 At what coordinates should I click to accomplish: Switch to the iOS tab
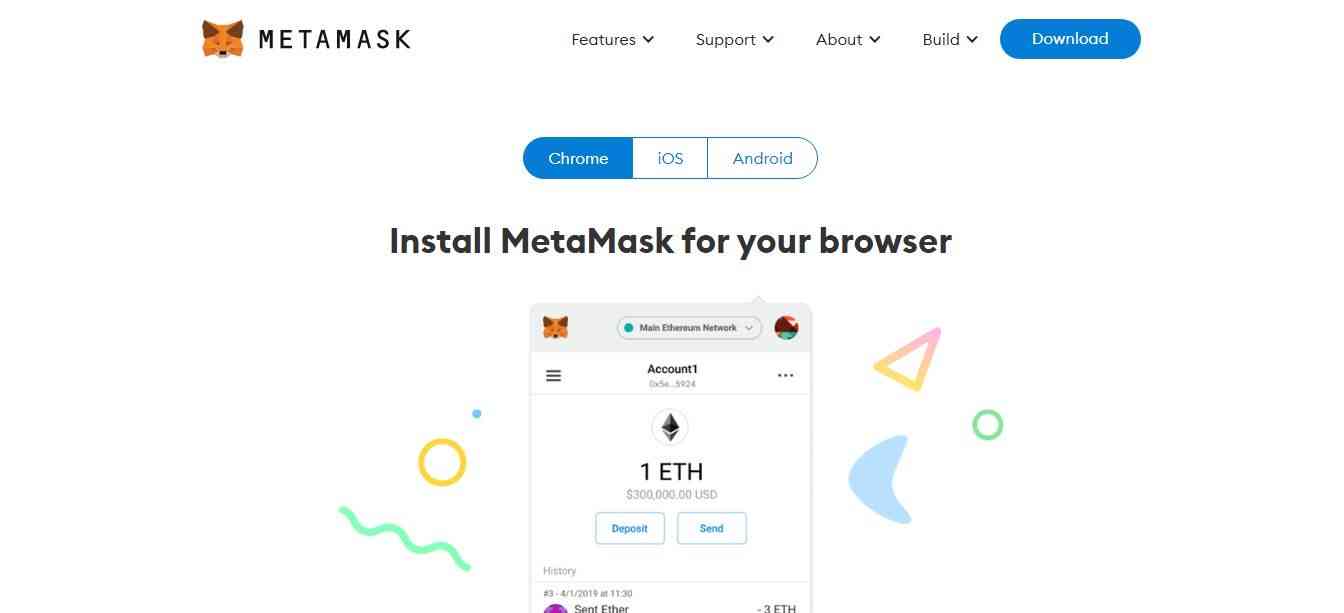[x=670, y=158]
